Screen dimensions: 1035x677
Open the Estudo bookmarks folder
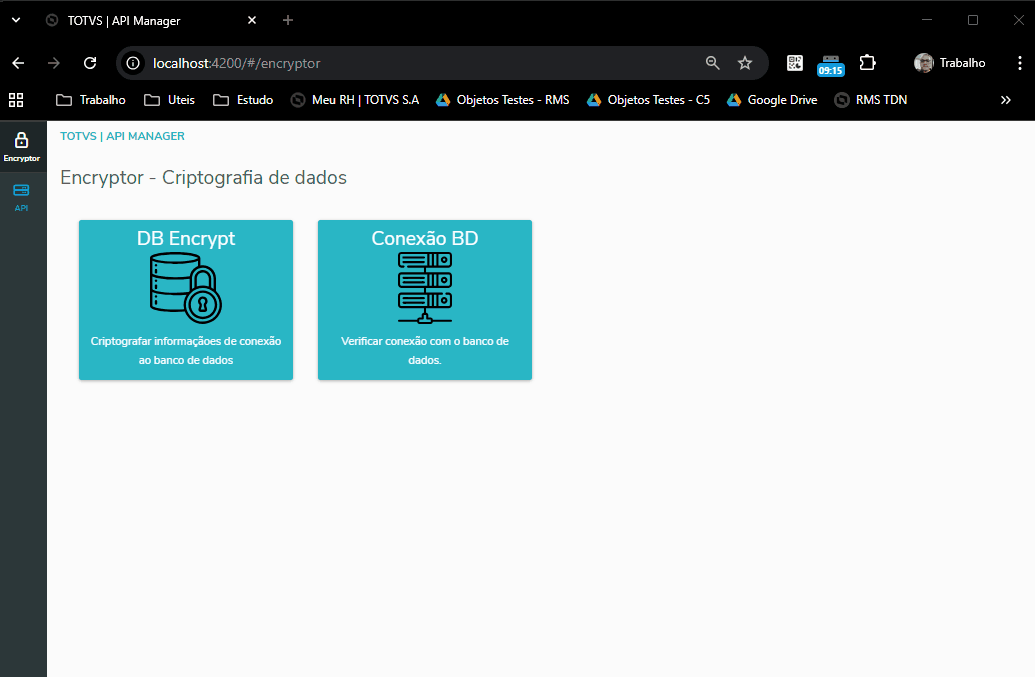click(x=243, y=100)
